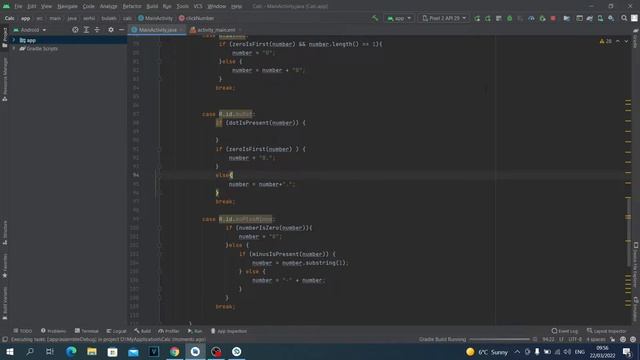Open the File menu
Screen dimensions: 640x360
[18, 6]
